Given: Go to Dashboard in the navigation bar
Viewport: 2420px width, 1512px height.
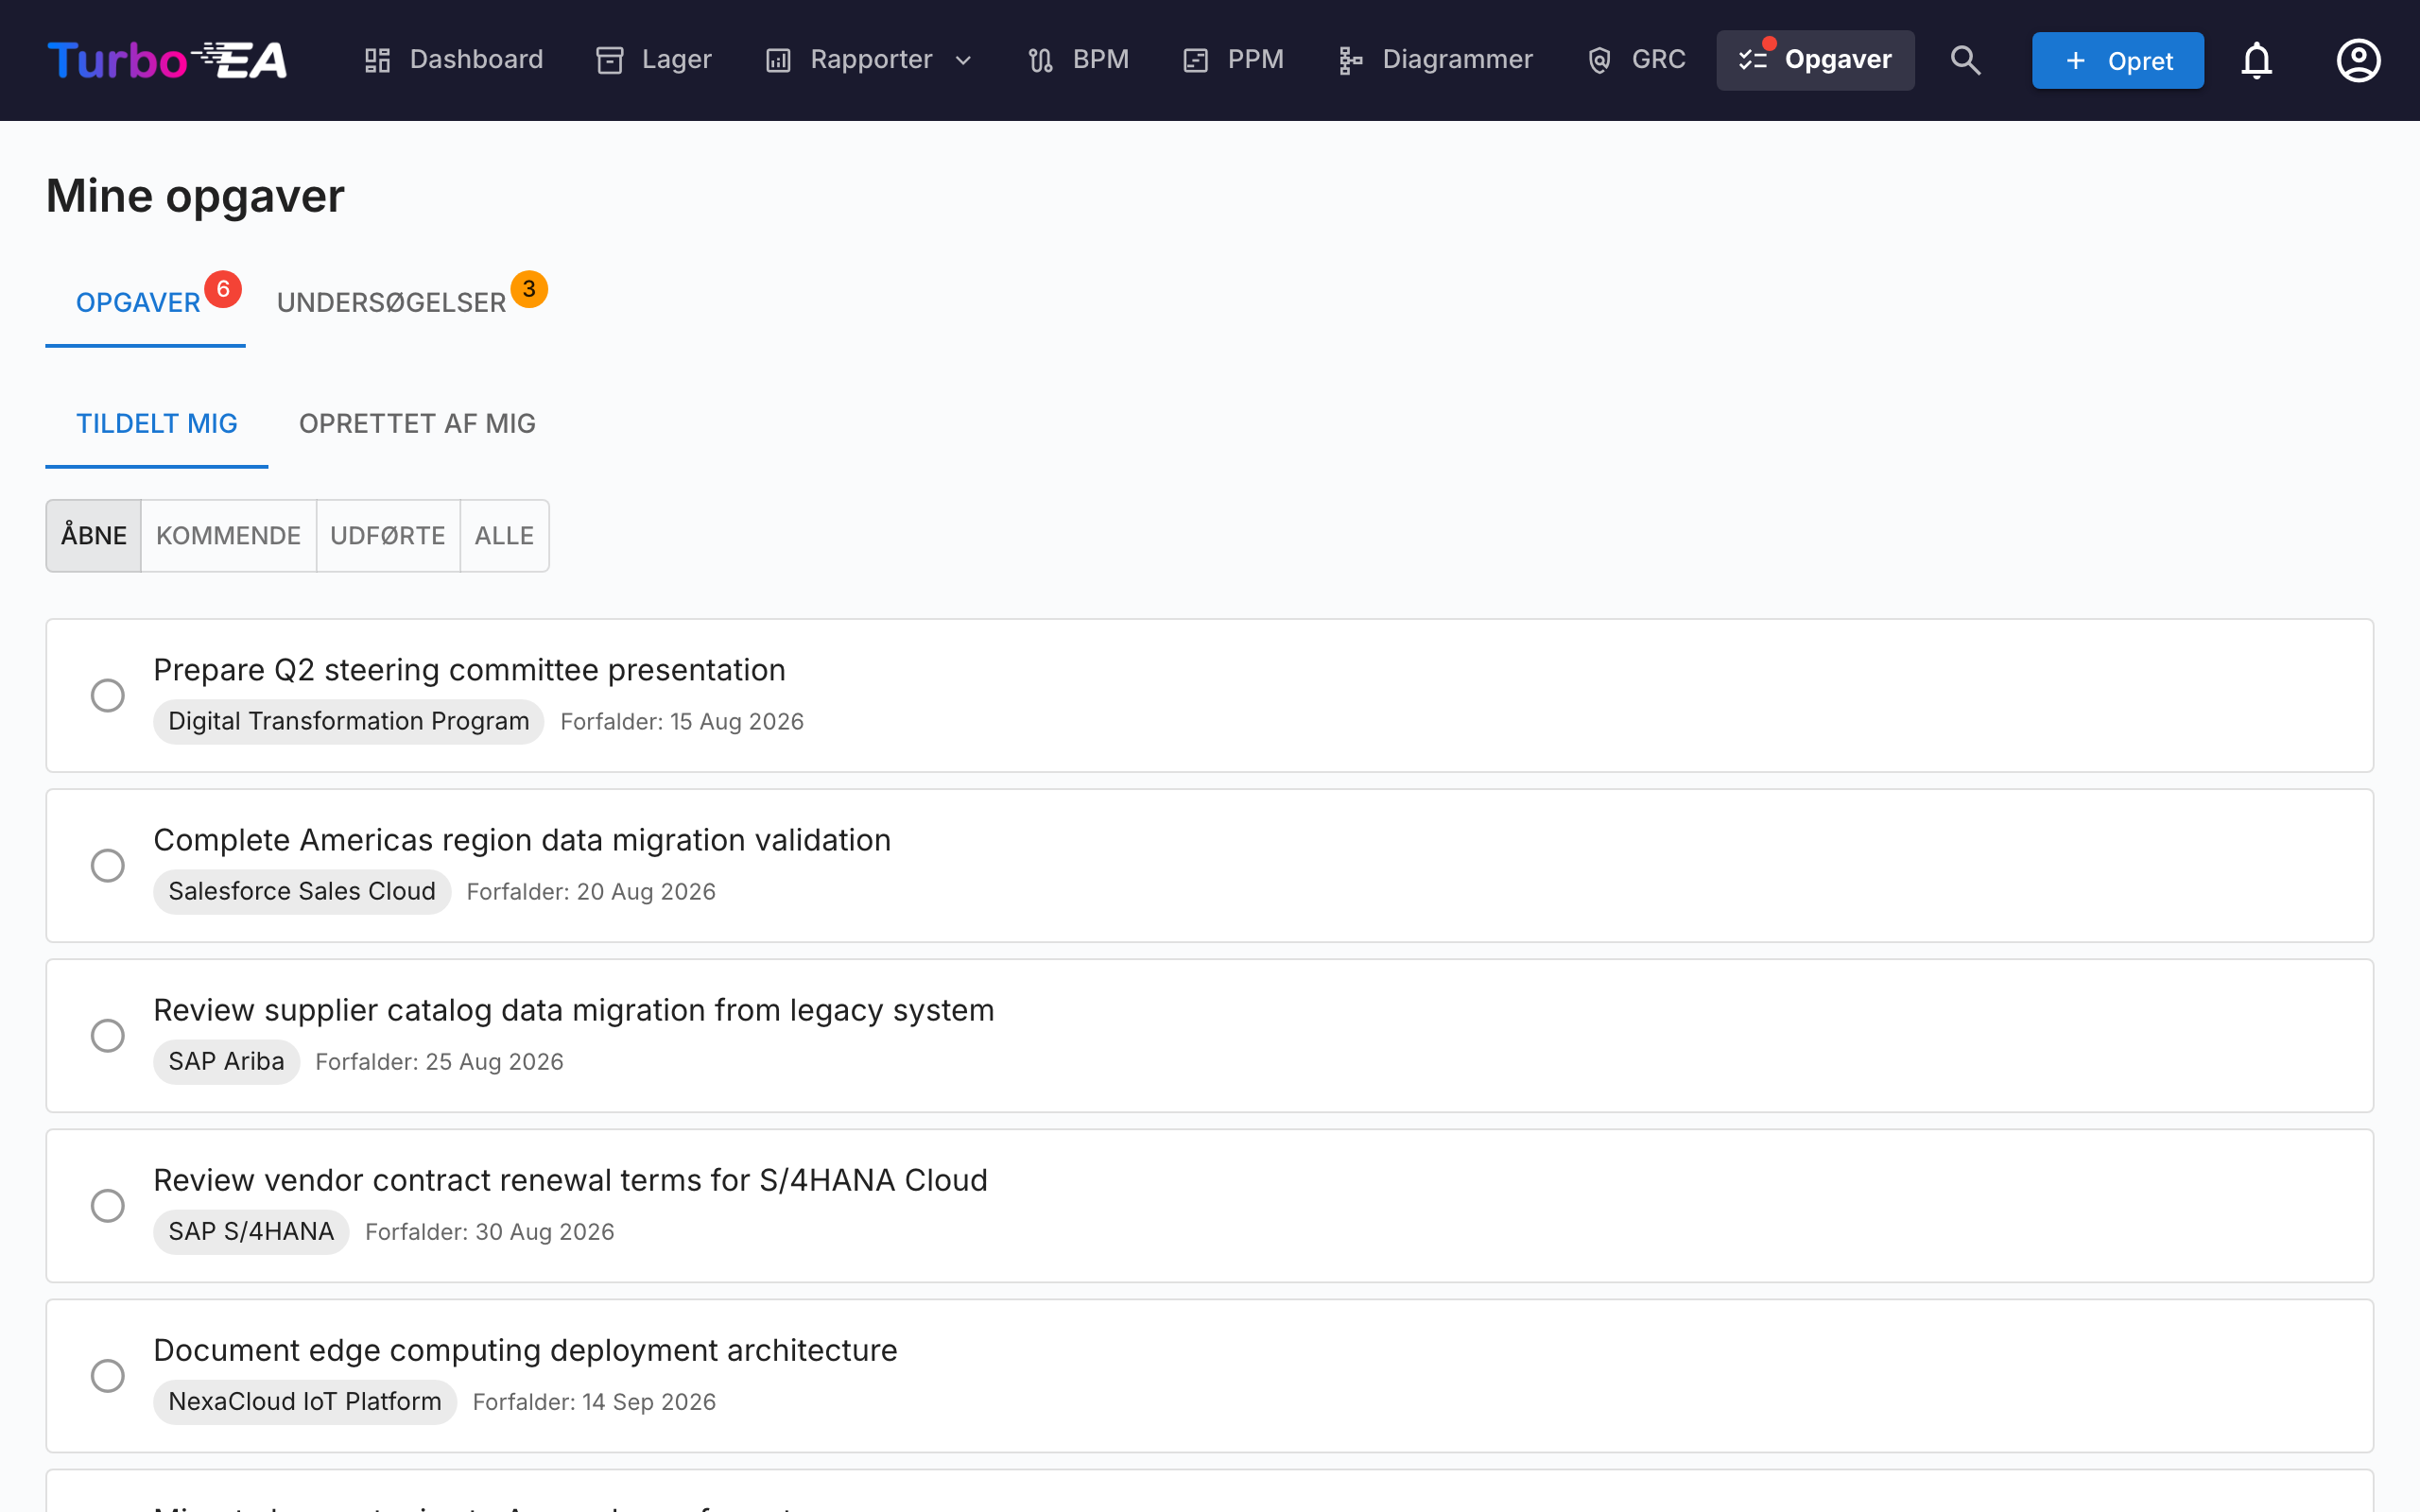Looking at the screenshot, I should pyautogui.click(x=453, y=60).
